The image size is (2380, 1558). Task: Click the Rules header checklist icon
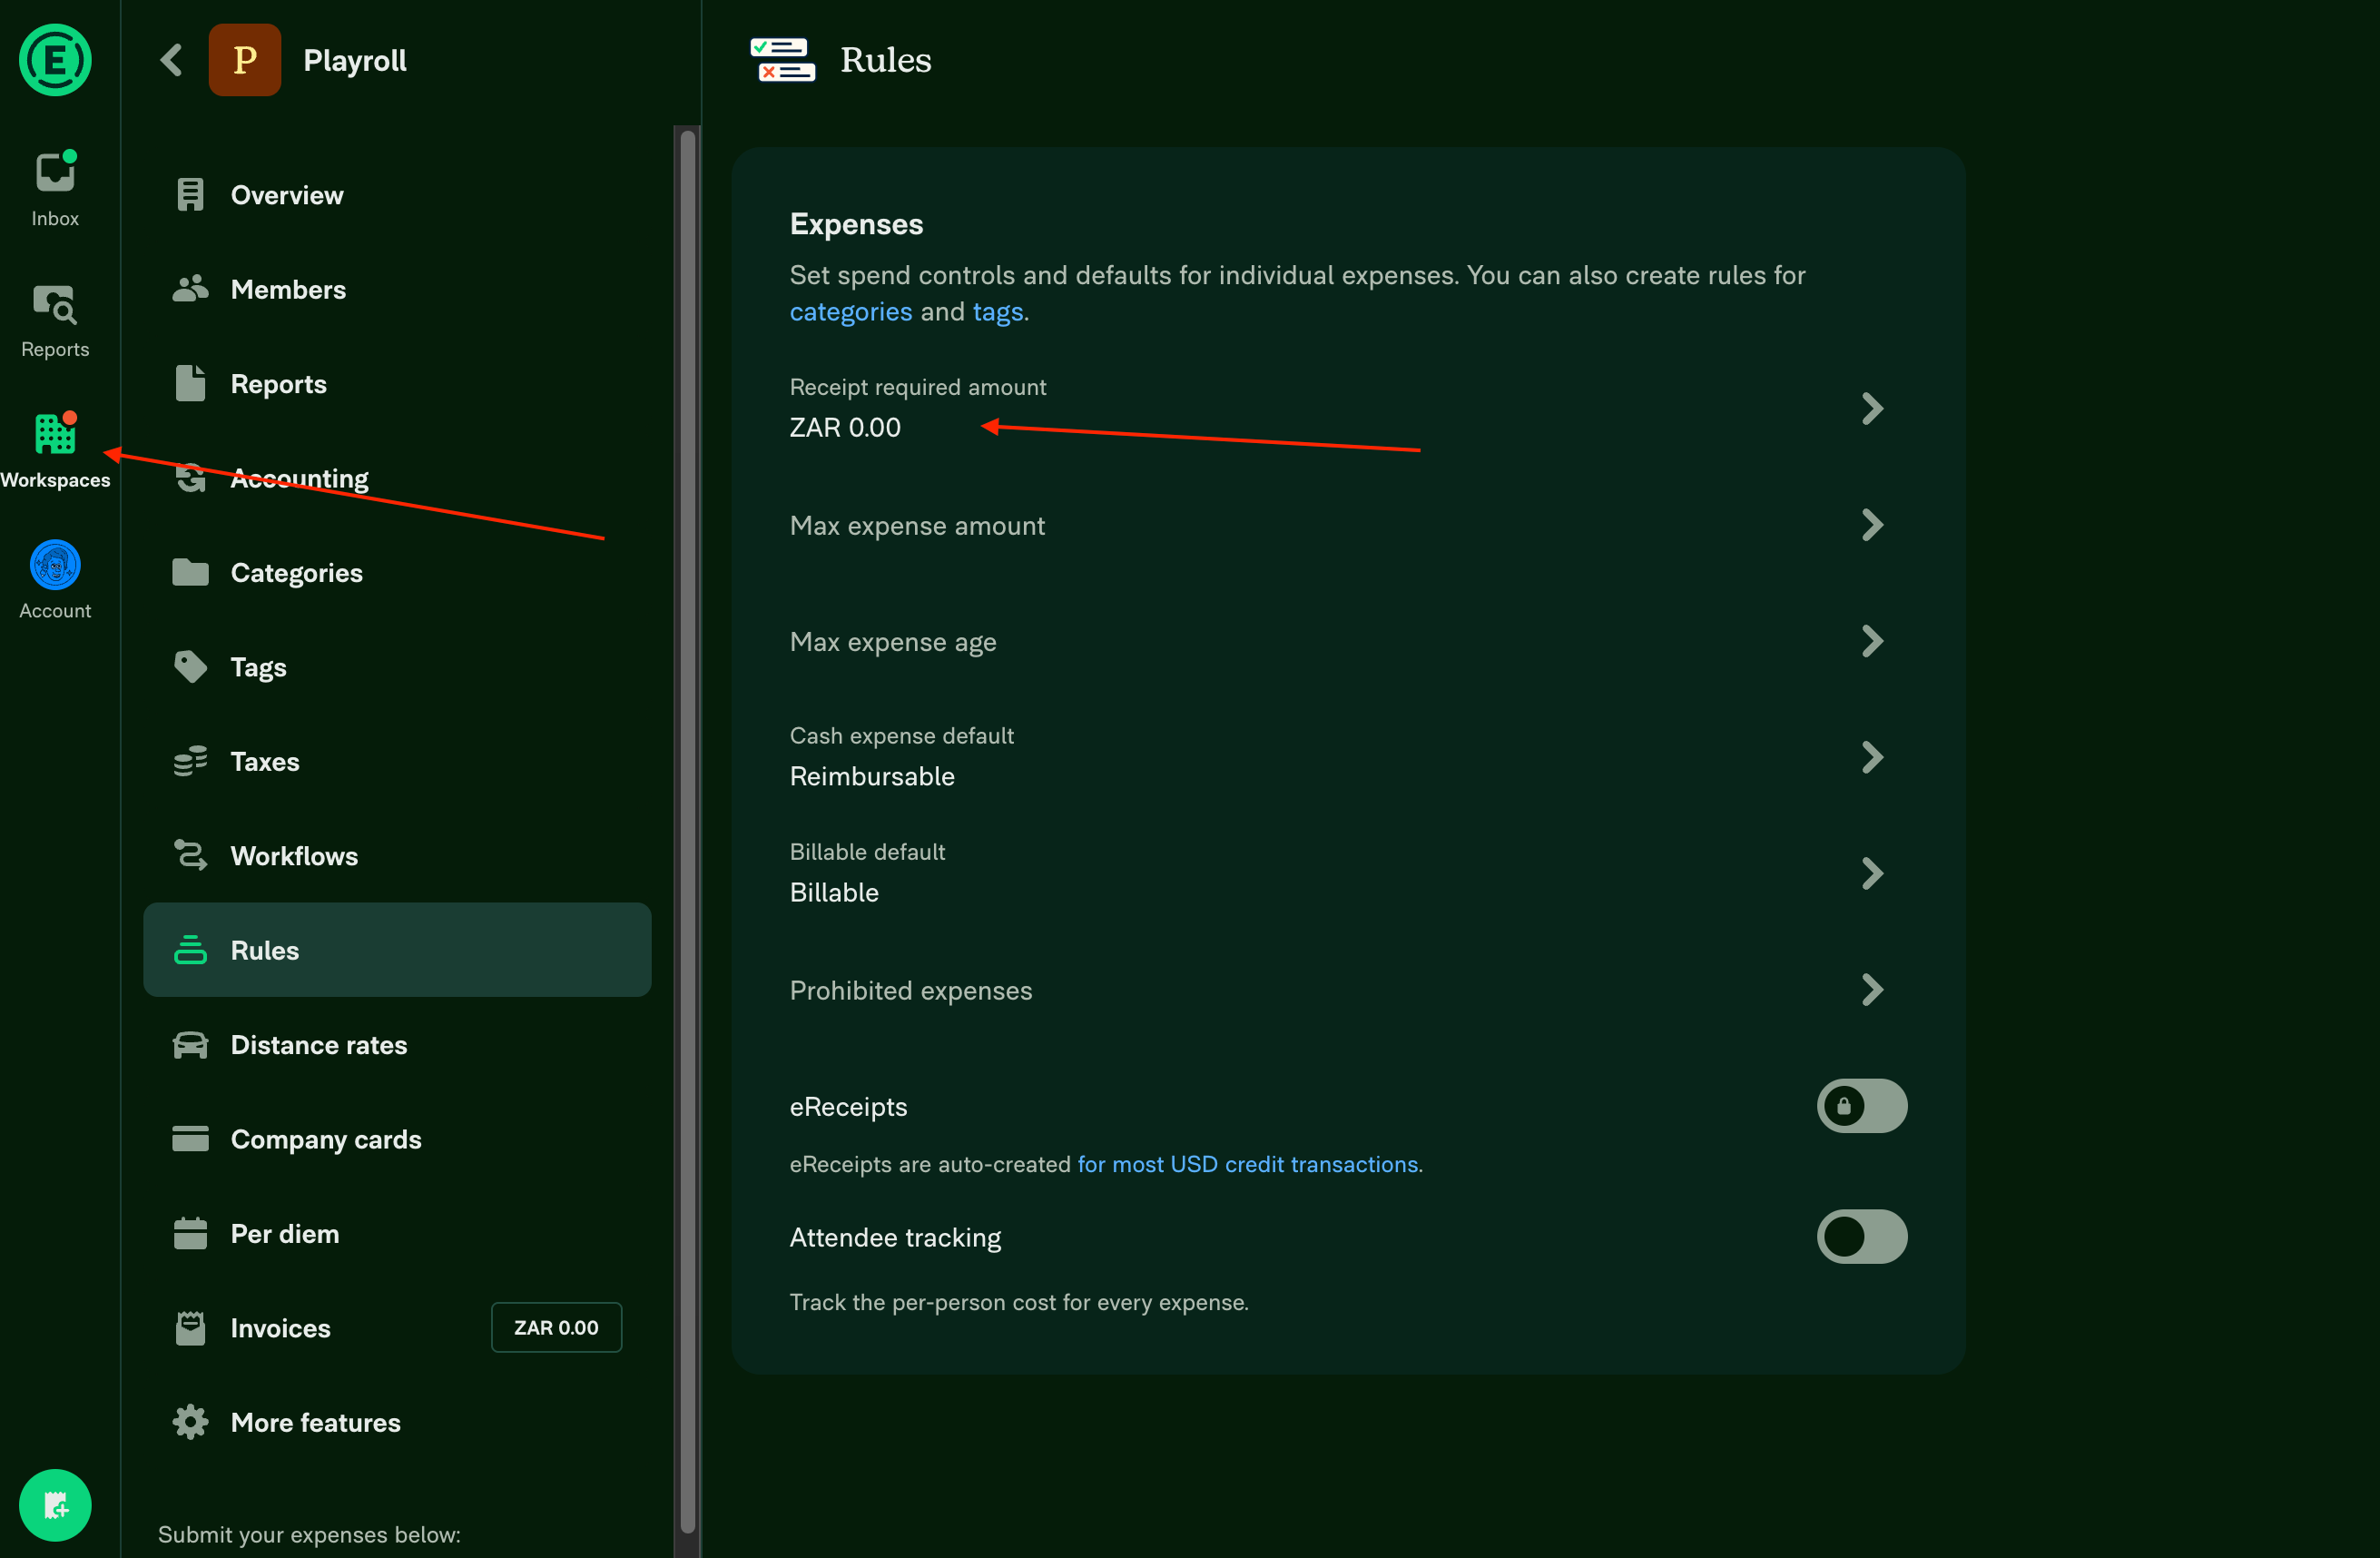(x=782, y=60)
